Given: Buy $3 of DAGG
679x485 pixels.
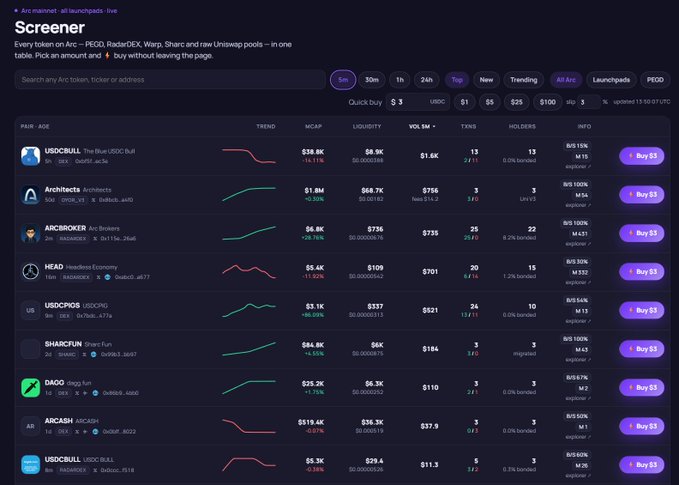Looking at the screenshot, I should [641, 388].
